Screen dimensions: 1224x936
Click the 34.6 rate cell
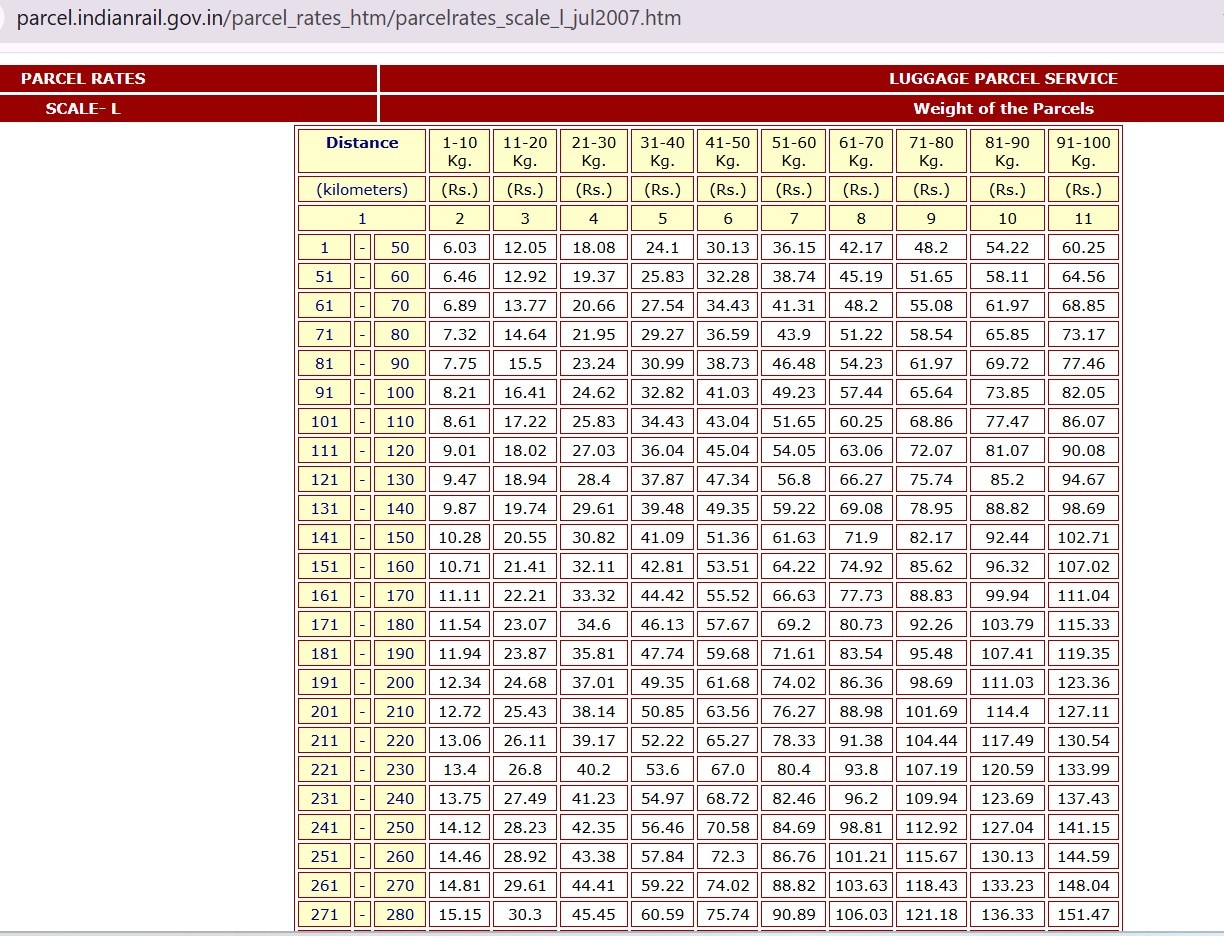pos(594,624)
